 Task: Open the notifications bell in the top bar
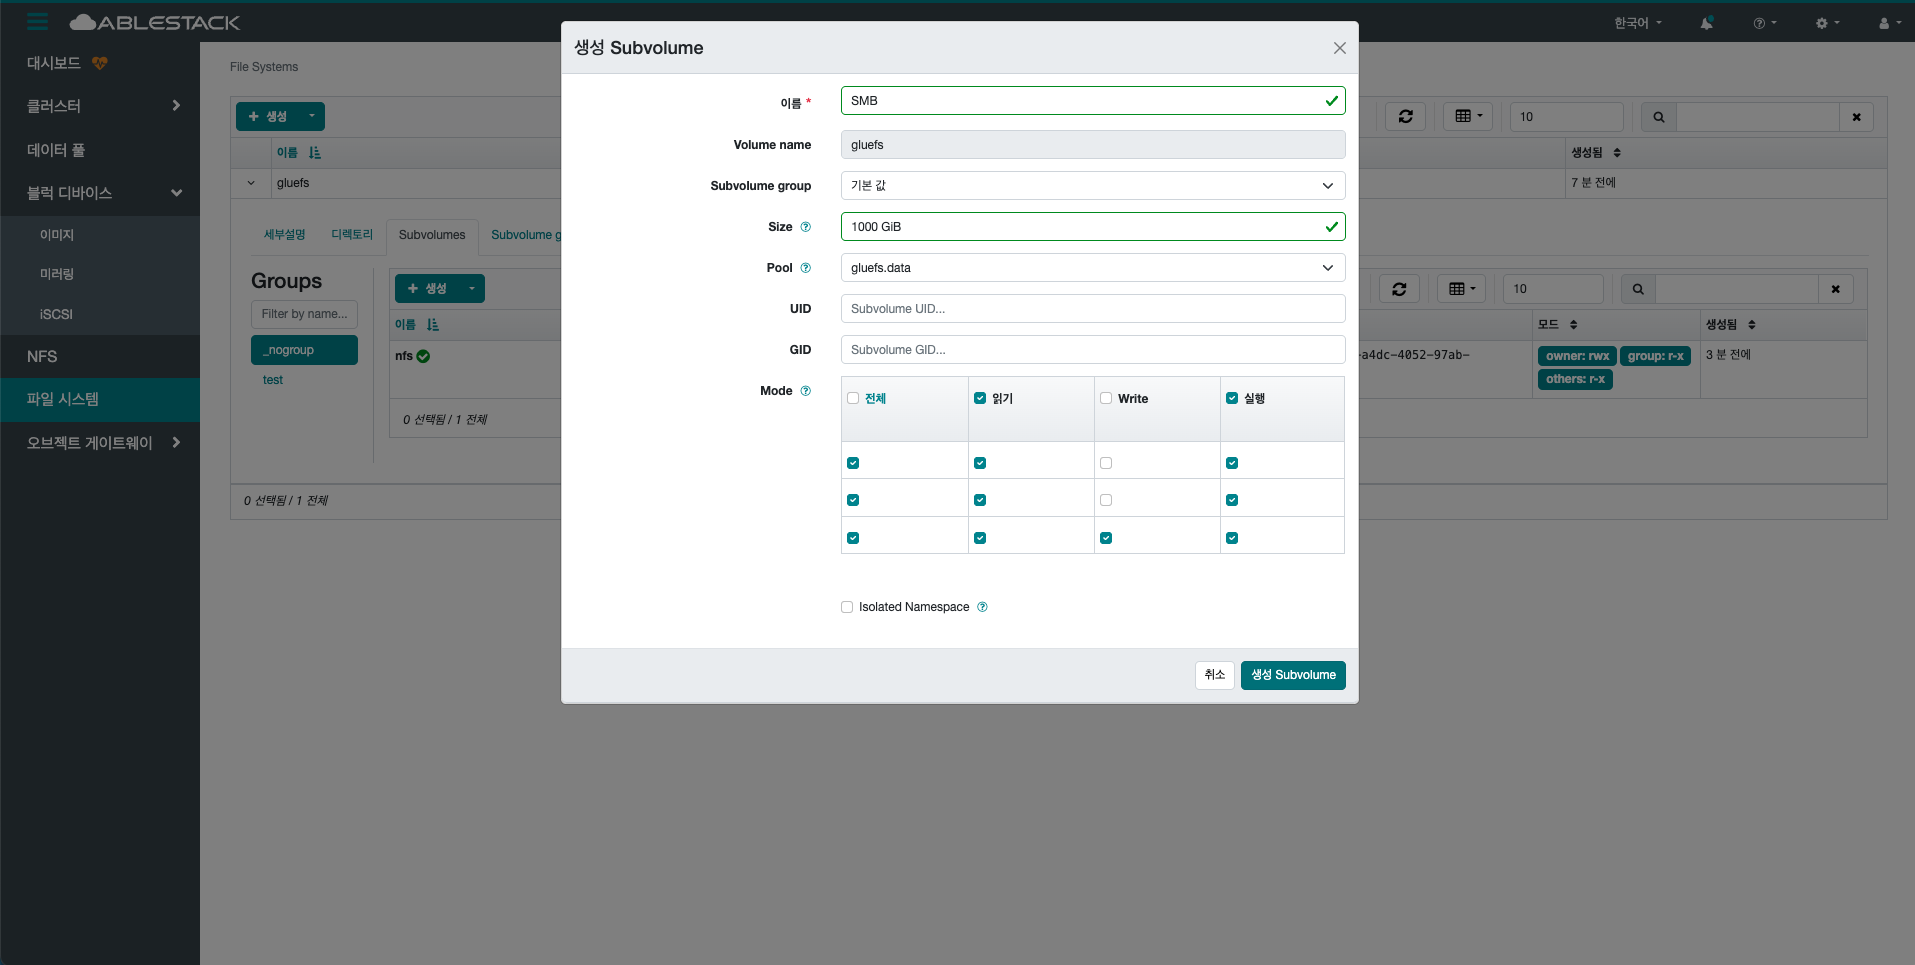(x=1706, y=23)
